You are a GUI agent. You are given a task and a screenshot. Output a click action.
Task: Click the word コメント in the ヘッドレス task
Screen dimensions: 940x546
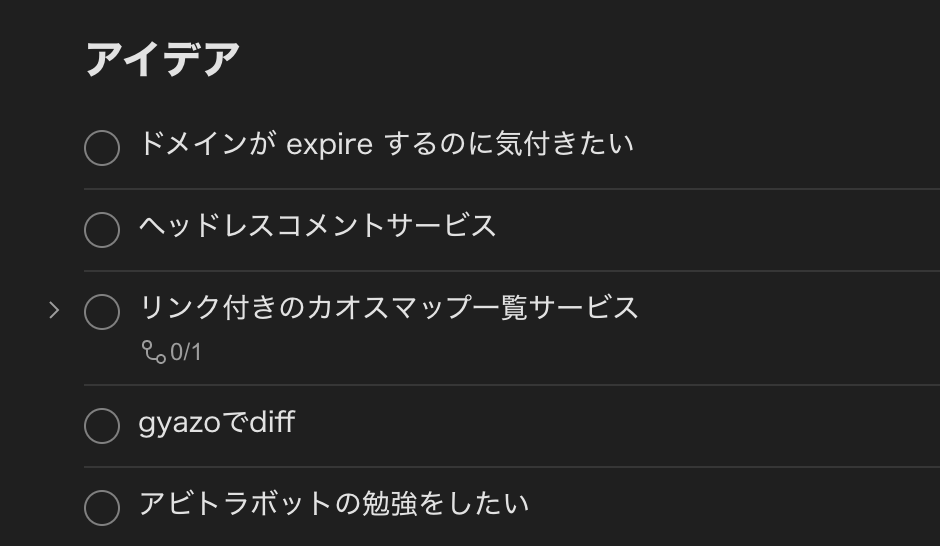[x=330, y=226]
